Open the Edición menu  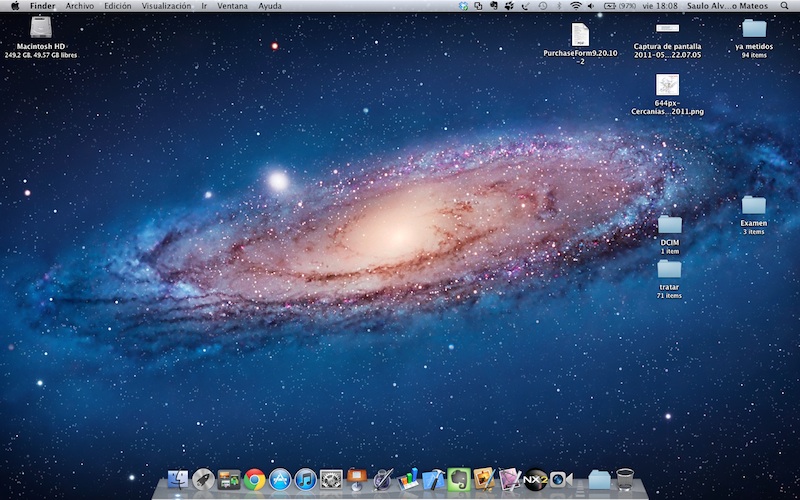coord(117,6)
